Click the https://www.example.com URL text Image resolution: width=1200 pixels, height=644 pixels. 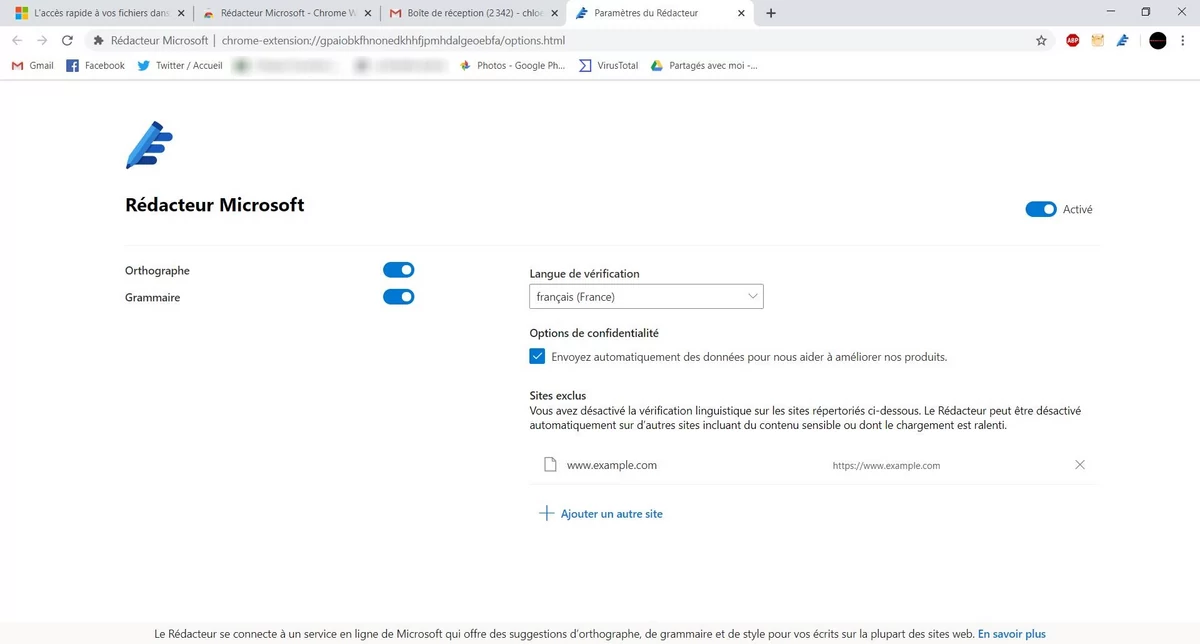886,466
